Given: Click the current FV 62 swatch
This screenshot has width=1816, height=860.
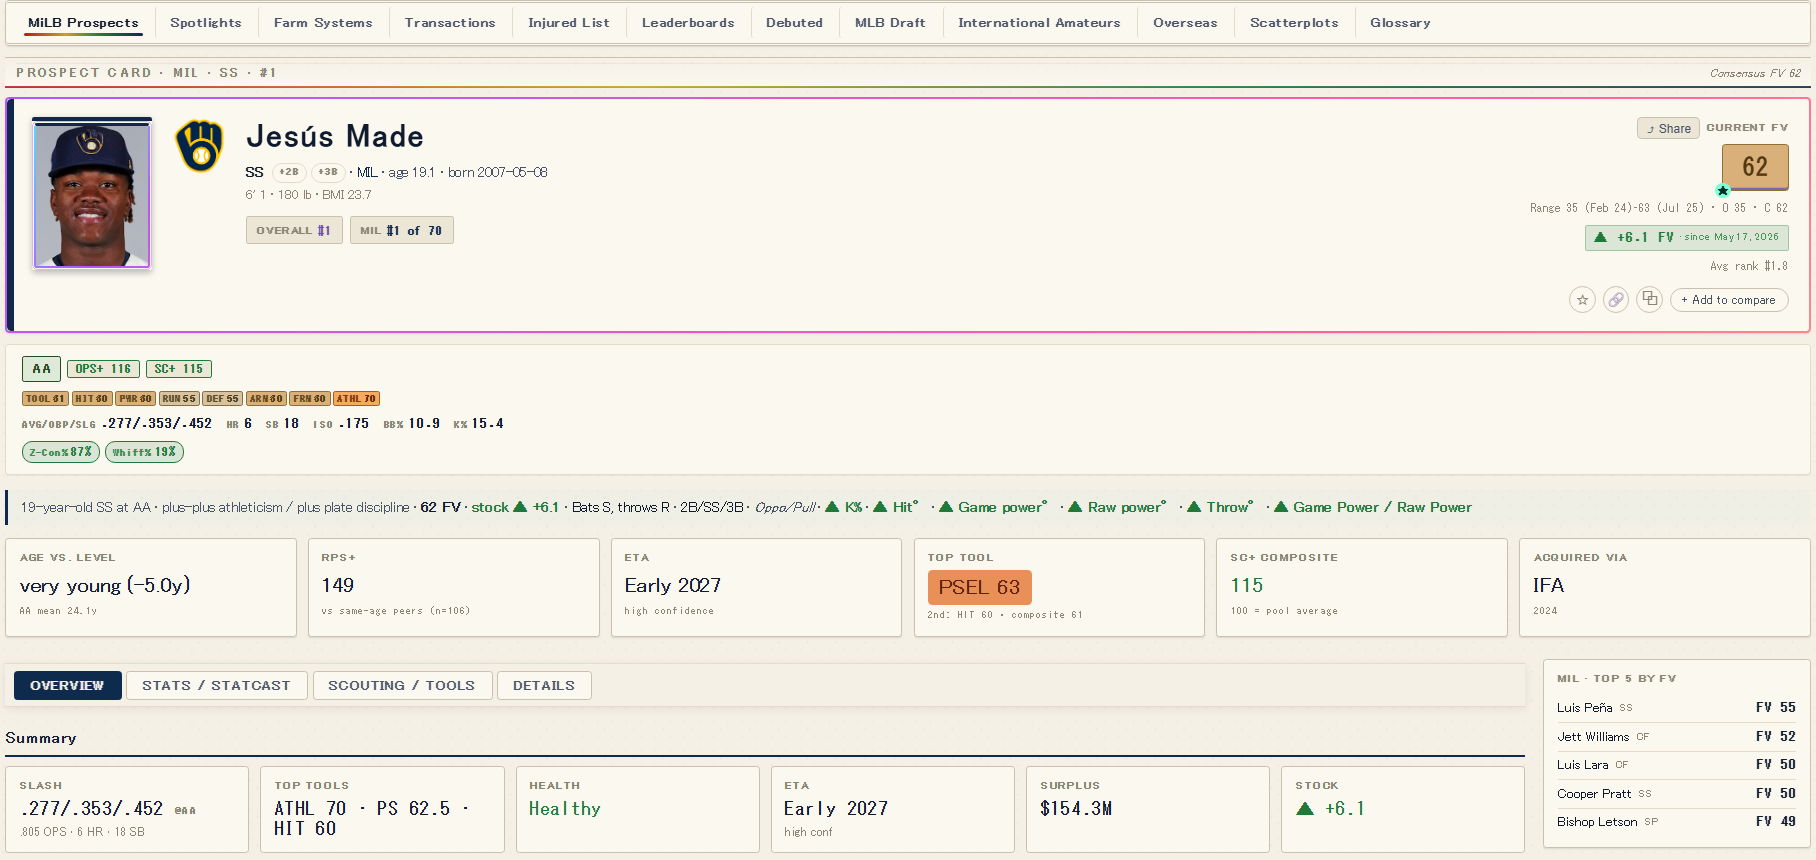Looking at the screenshot, I should pyautogui.click(x=1755, y=167).
